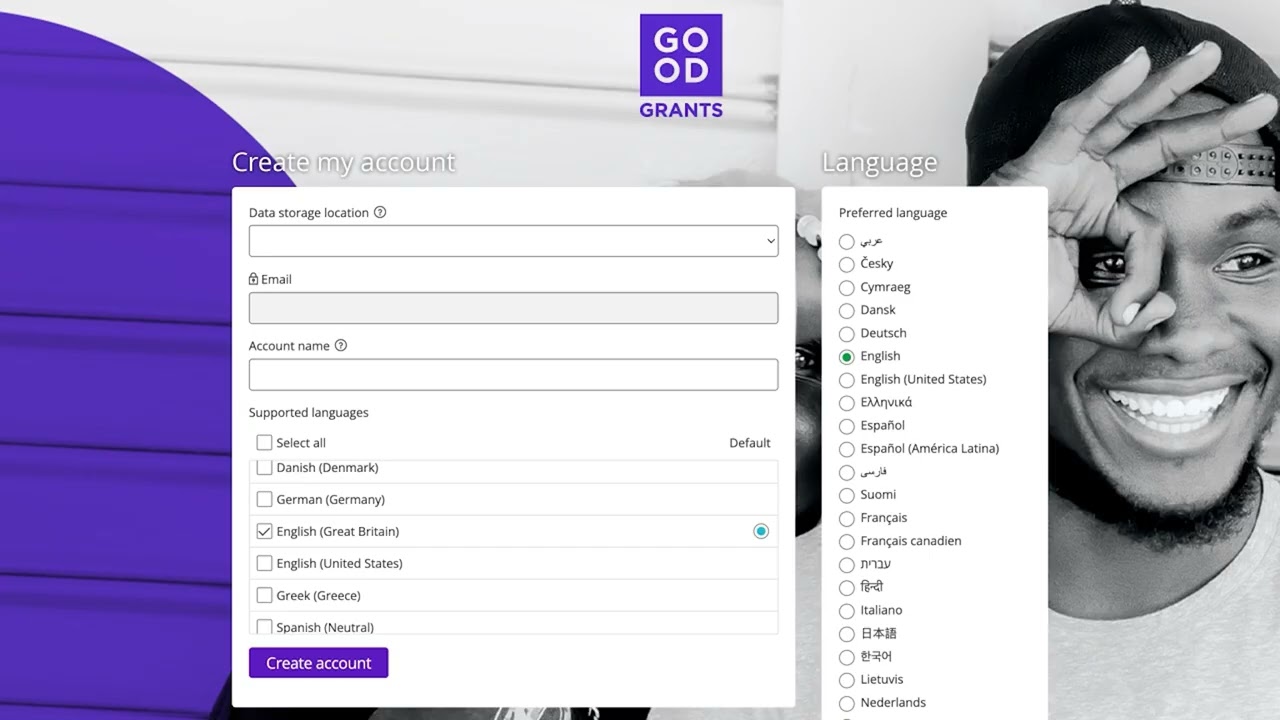
Task: Select Ελληνικά as preferred language
Action: [x=847, y=403]
